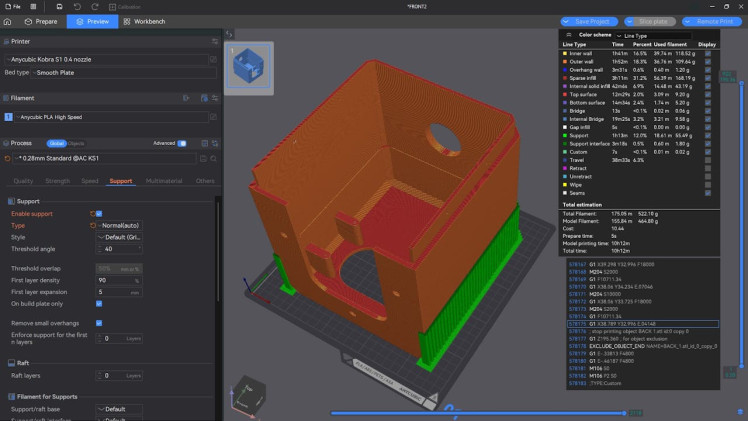Click edit icon beside Anycubic PLA High Speed
The width and height of the screenshot is (748, 421).
click(x=213, y=117)
